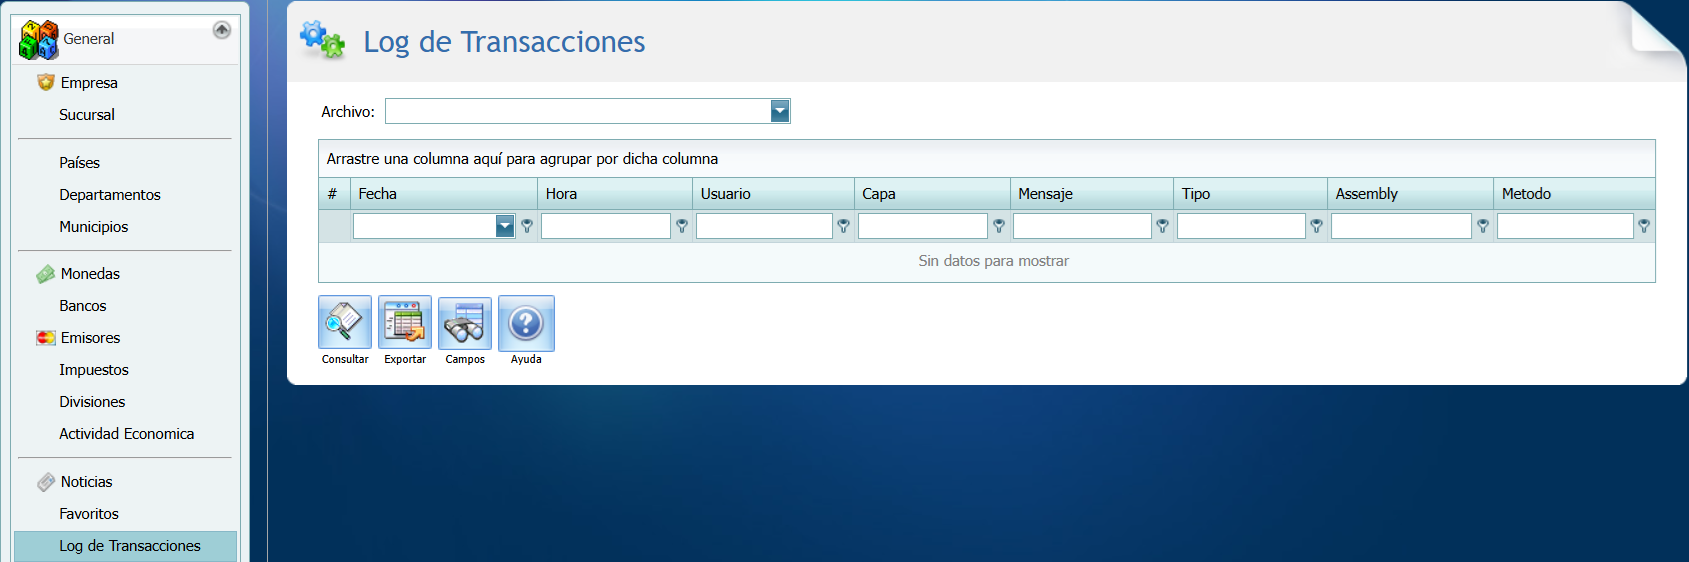Viewport: 1689px width, 562px height.
Task: Select Departamentos menu entry
Action: 110,195
